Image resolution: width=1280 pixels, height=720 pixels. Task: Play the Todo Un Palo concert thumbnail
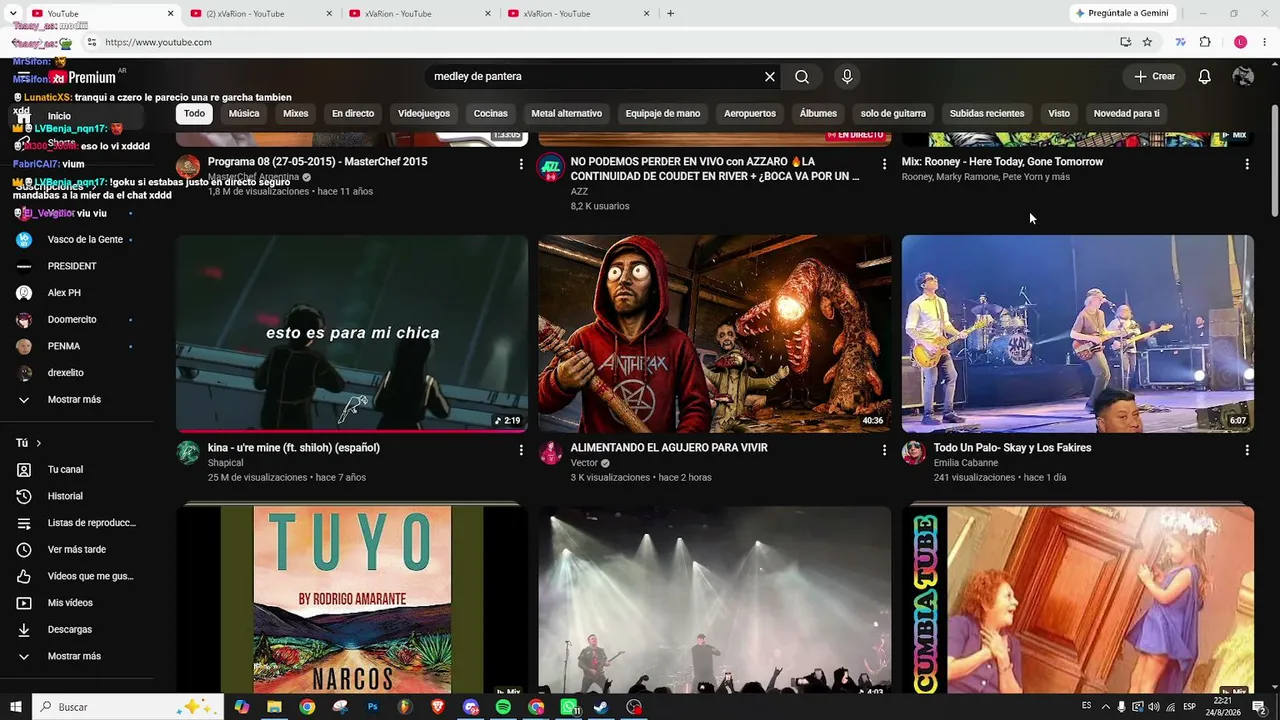coord(1077,333)
